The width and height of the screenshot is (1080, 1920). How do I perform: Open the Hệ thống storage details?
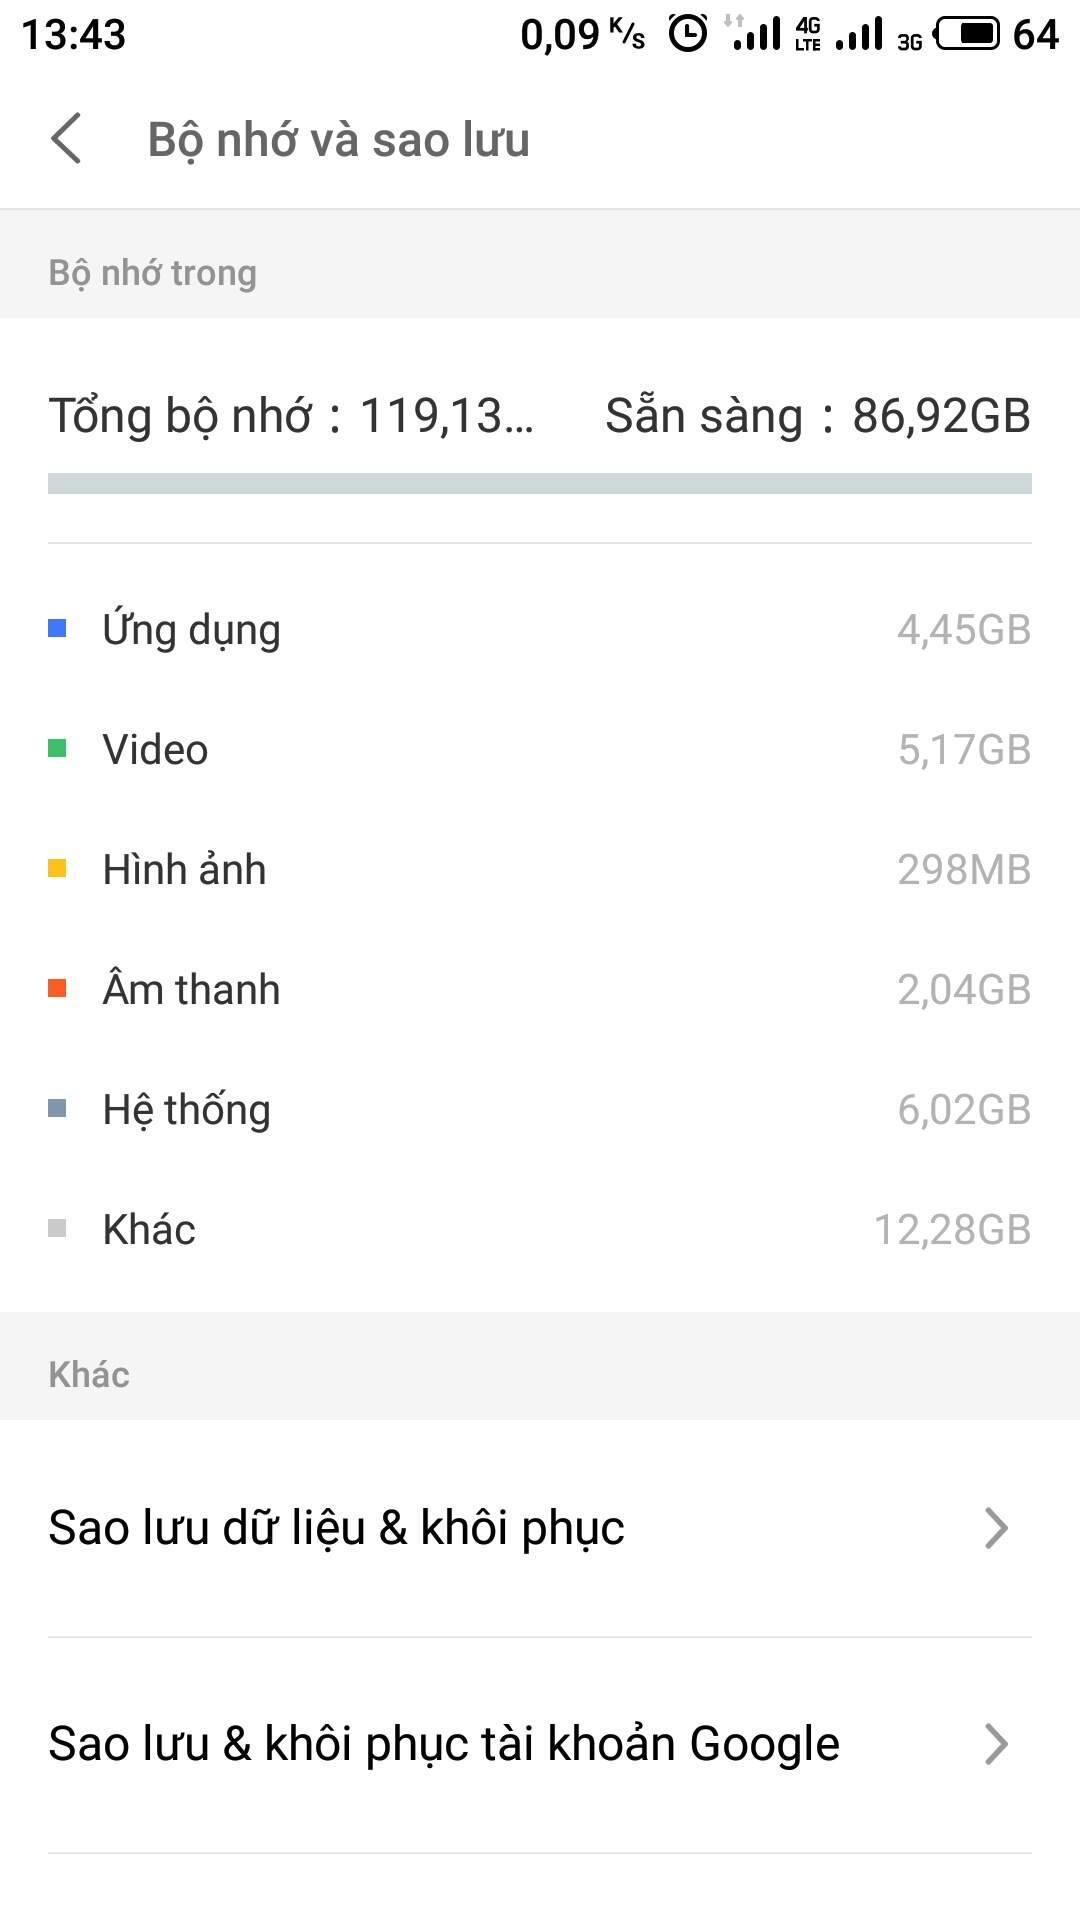pyautogui.click(x=540, y=1110)
